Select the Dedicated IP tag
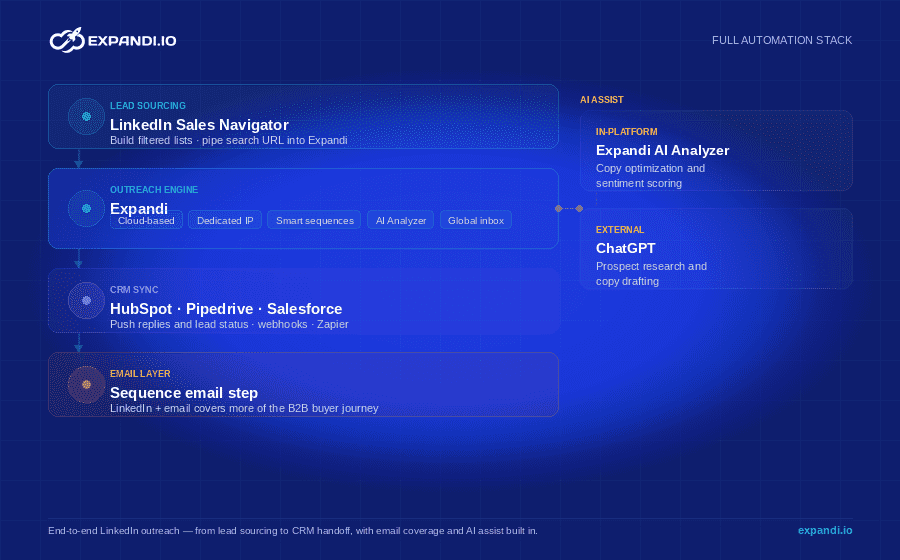This screenshot has height=560, width=900. 225,220
